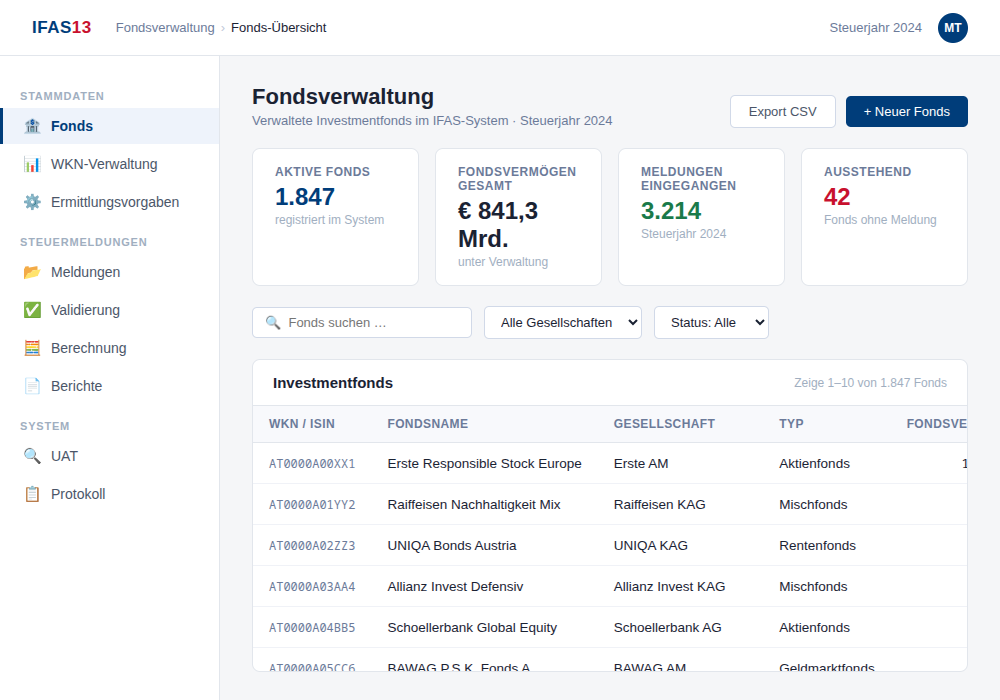The image size is (1000, 700).
Task: Create a fund with + Neuer Fonds
Action: [x=906, y=111]
